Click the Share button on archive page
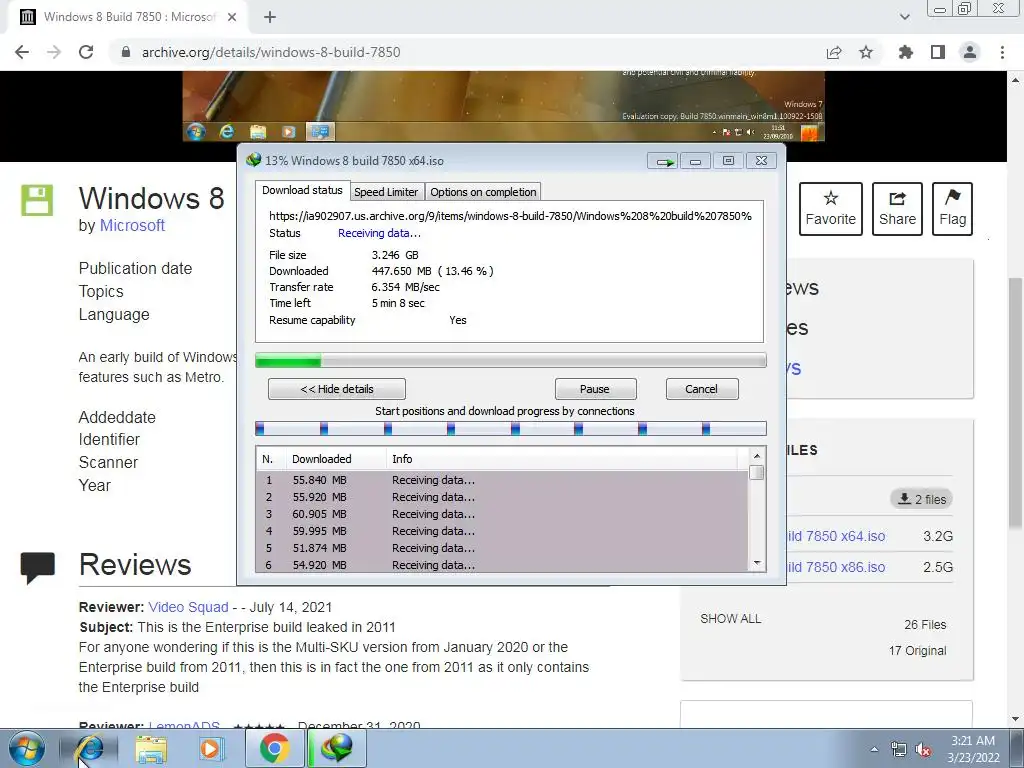Image resolution: width=1024 pixels, height=768 pixels. (897, 209)
